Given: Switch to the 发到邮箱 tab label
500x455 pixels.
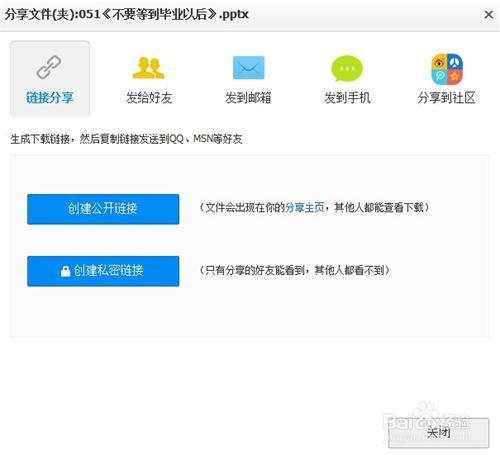Looking at the screenshot, I should click(248, 98).
